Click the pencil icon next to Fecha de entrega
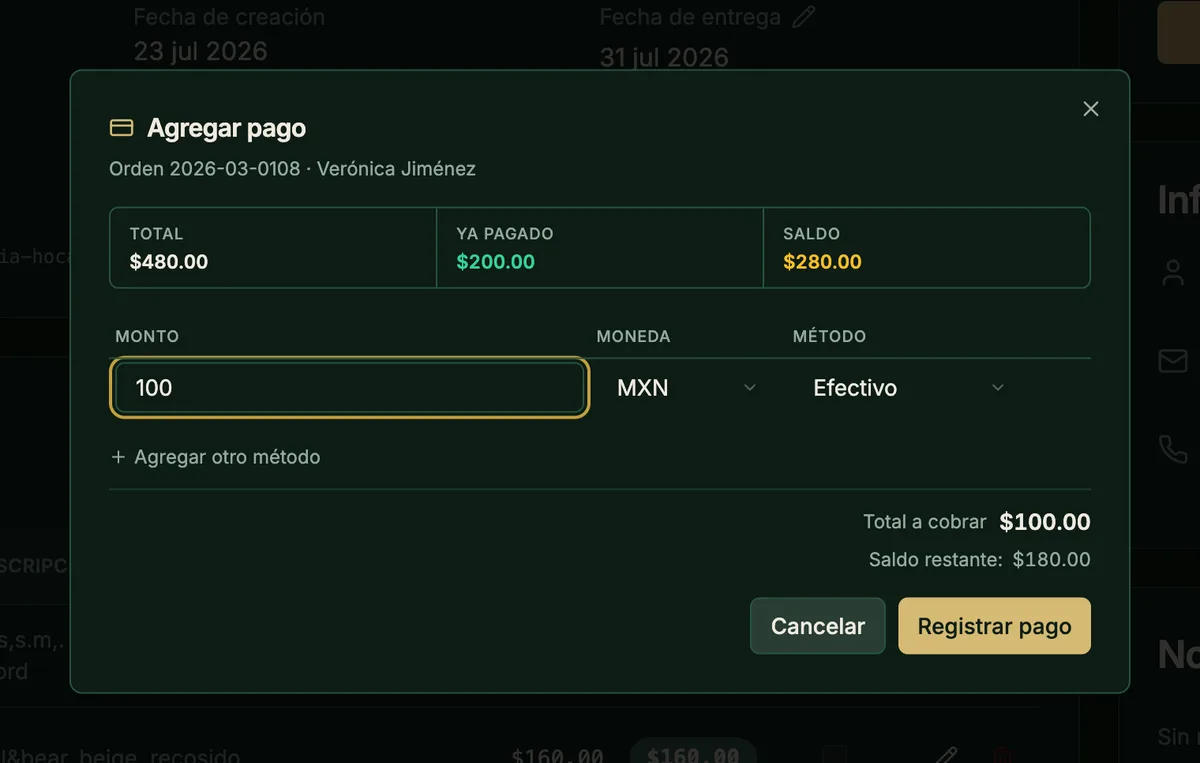The height and width of the screenshot is (763, 1200). point(804,17)
